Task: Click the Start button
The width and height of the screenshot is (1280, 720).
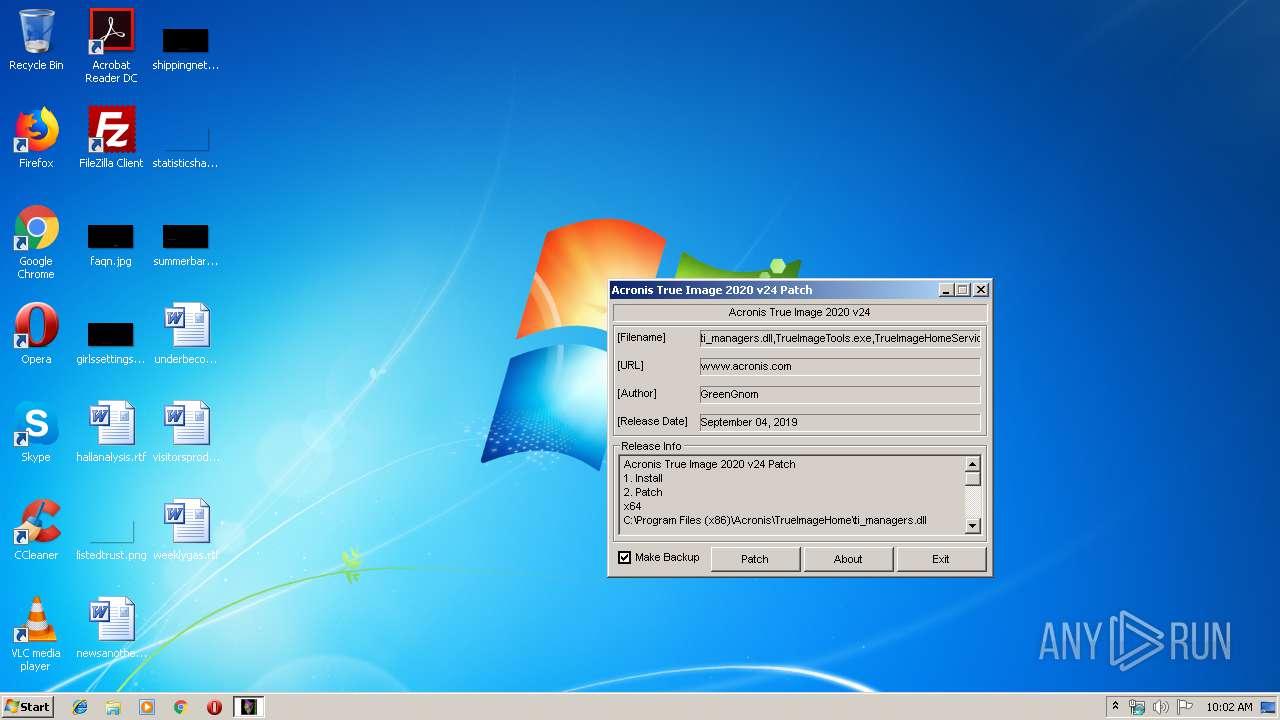Action: coord(27,707)
